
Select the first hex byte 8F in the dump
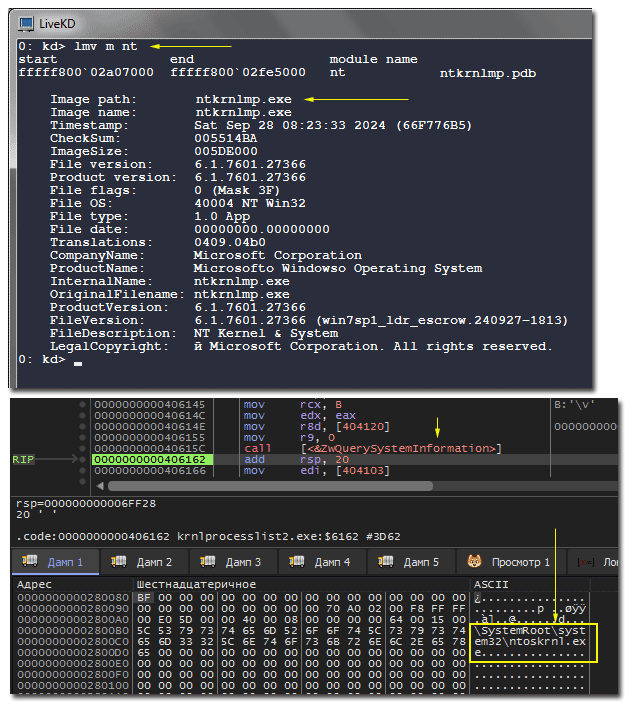[143, 597]
